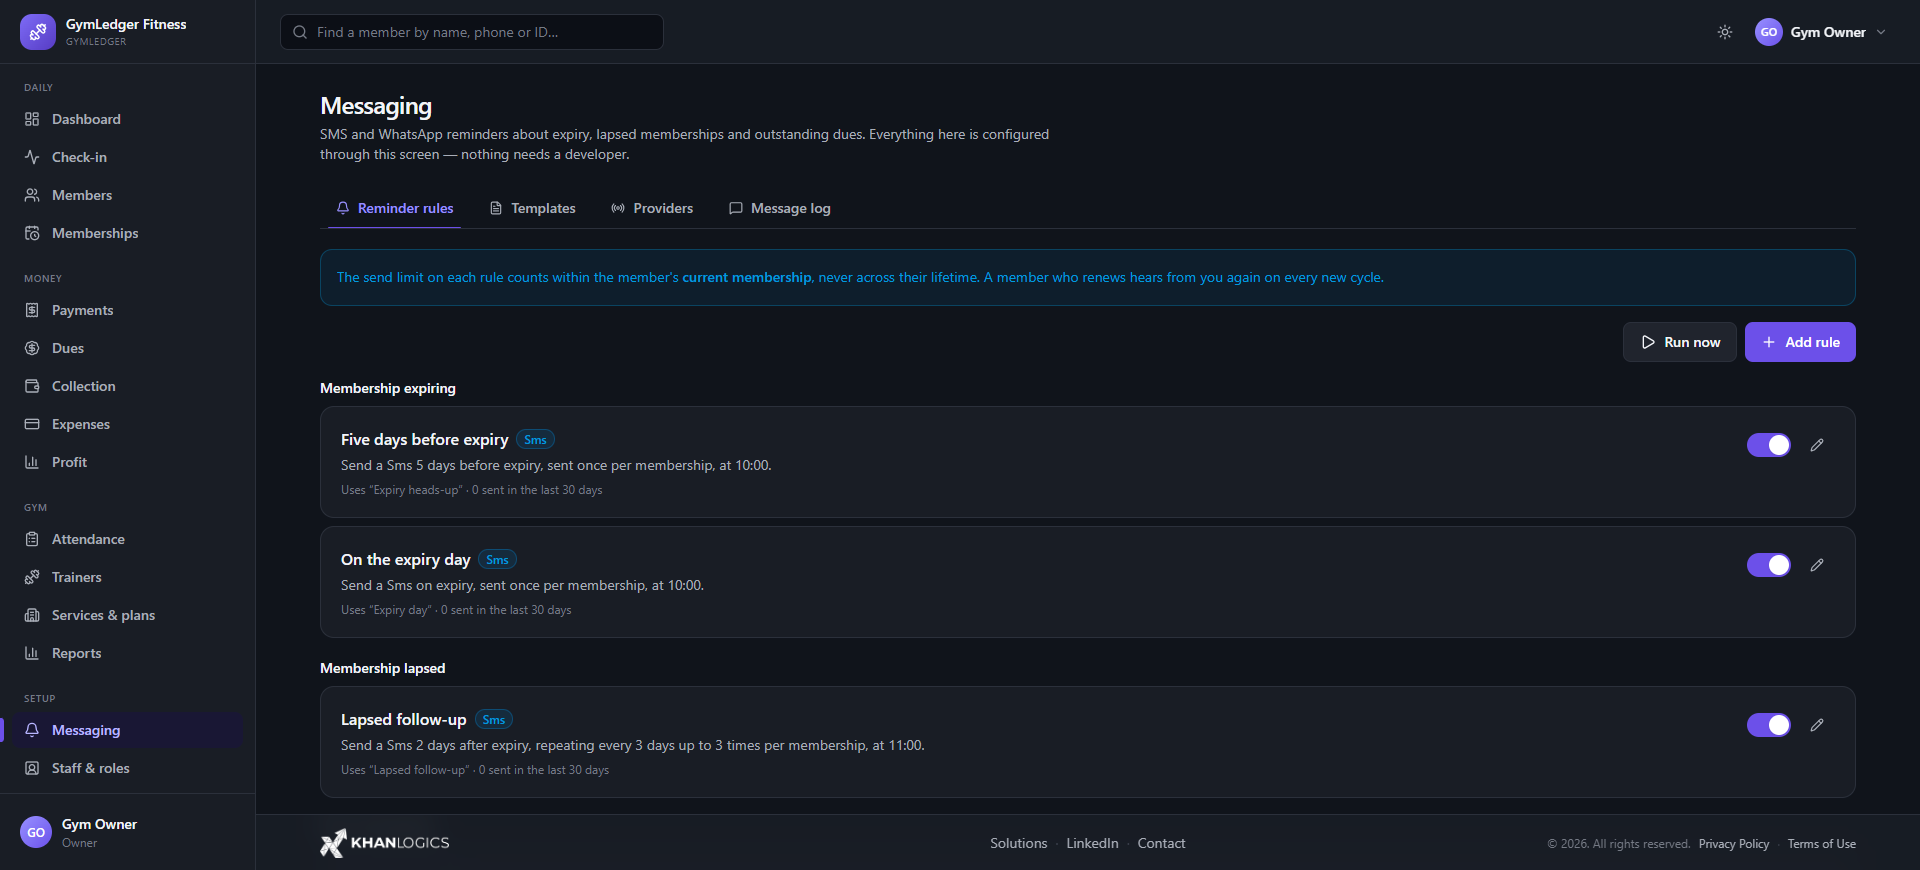
Task: Click the GymLedger Fitness logo
Action: point(38,32)
